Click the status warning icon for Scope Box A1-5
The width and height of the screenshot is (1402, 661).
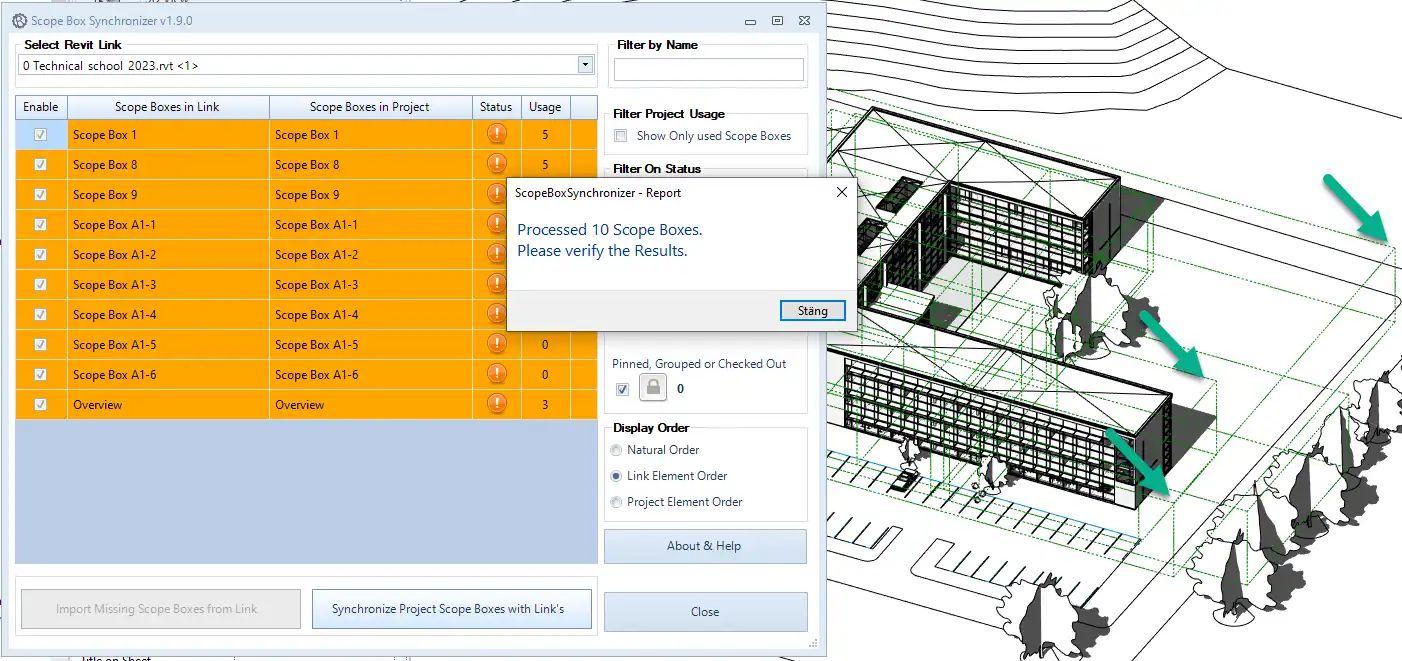pyautogui.click(x=496, y=344)
